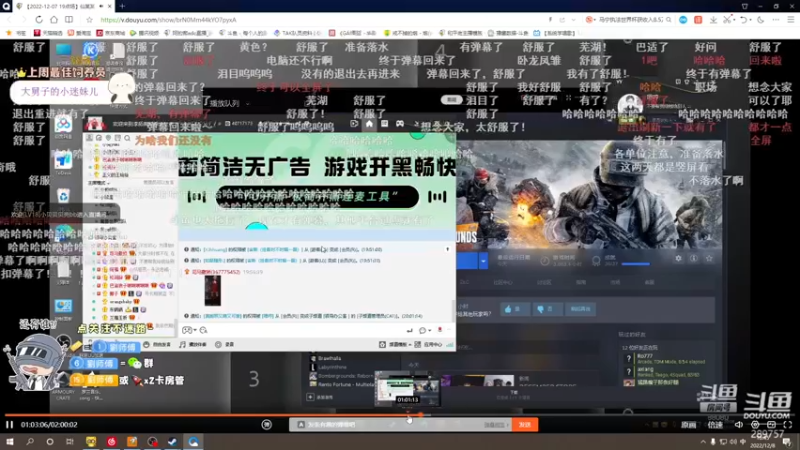Click 自由发言 free speech mode button

coord(157,344)
